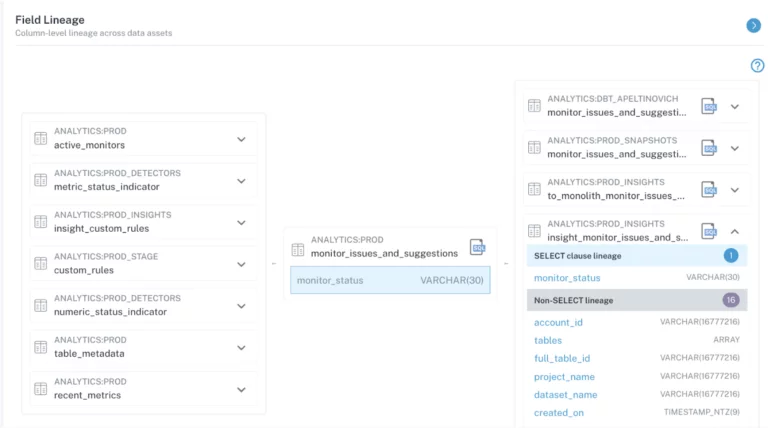Image resolution: width=768 pixels, height=428 pixels.
Task: Select SELECT clause lineage section header
Action: click(637, 256)
